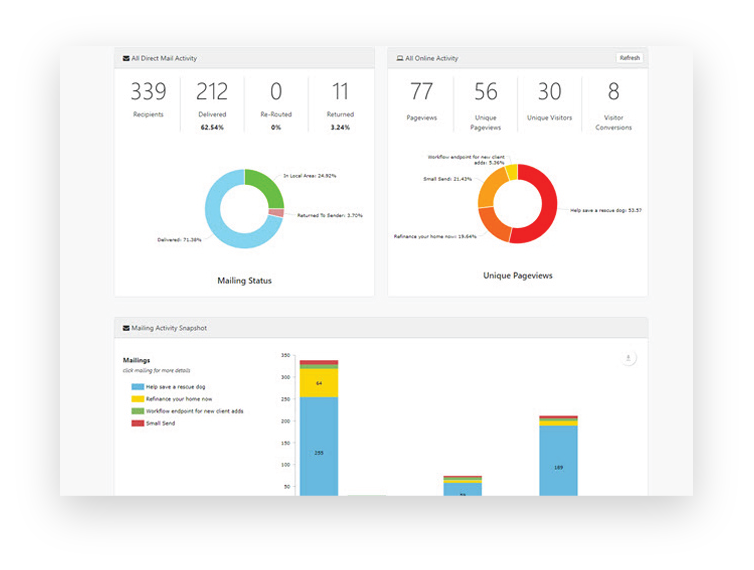
Task: Click the 77 Pageviews count
Action: (422, 91)
